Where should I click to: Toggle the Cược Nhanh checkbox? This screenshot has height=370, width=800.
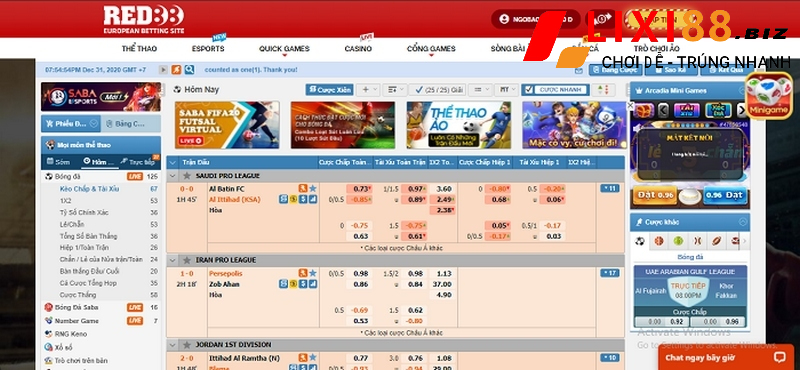(x=529, y=90)
